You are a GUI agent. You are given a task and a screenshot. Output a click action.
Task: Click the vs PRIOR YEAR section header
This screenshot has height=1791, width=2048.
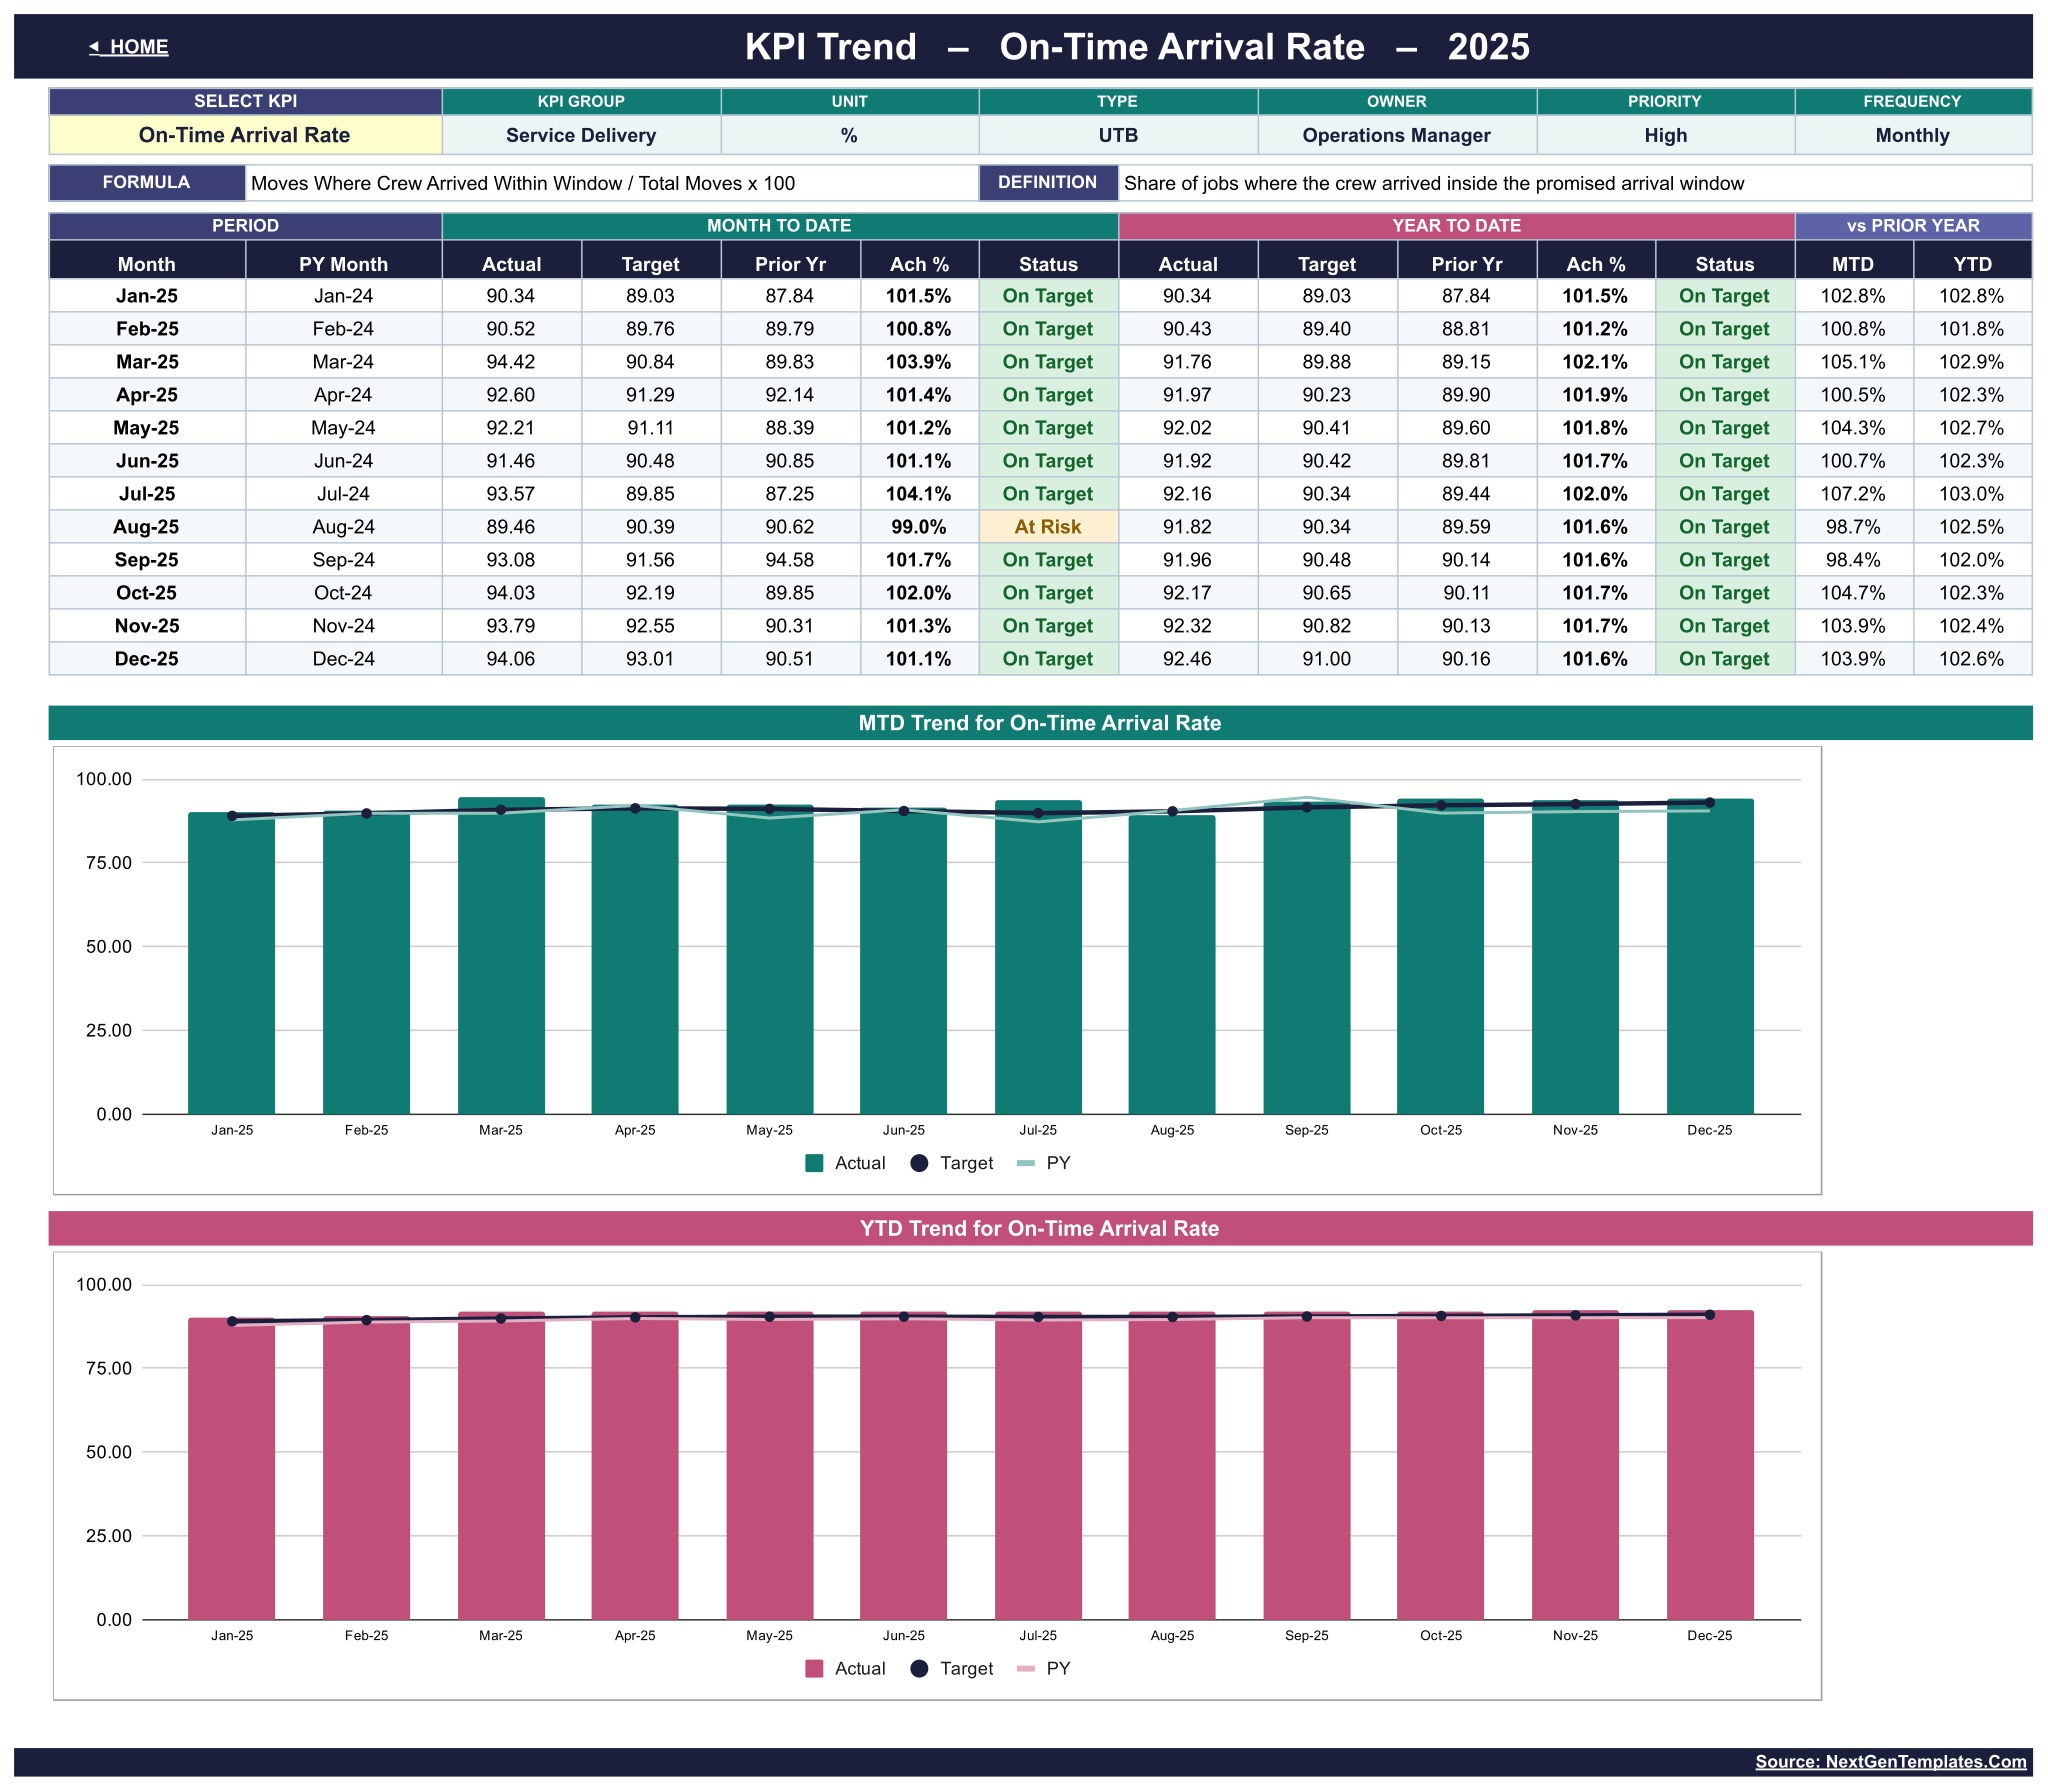tap(1913, 226)
